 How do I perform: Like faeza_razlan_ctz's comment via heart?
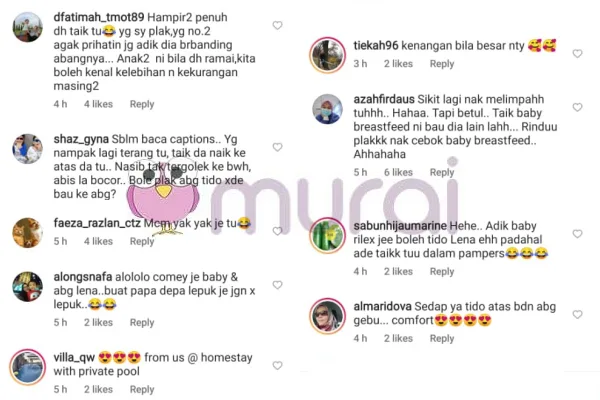[x=277, y=231]
